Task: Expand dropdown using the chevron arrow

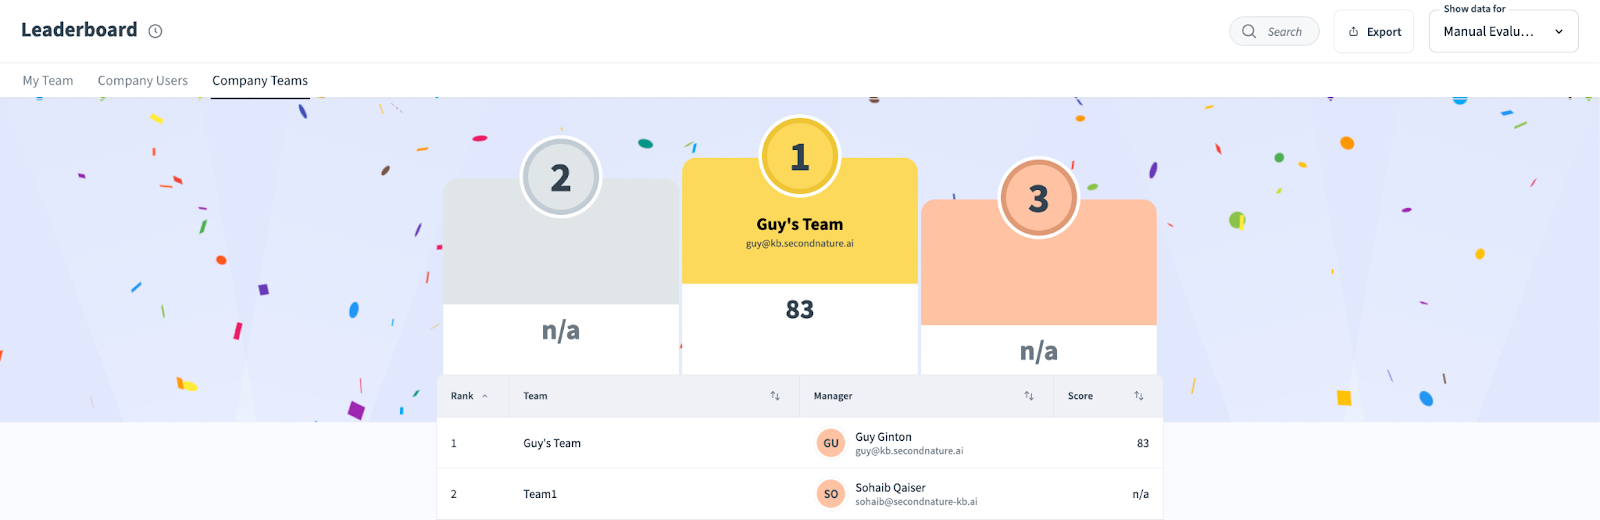Action: (x=1558, y=32)
